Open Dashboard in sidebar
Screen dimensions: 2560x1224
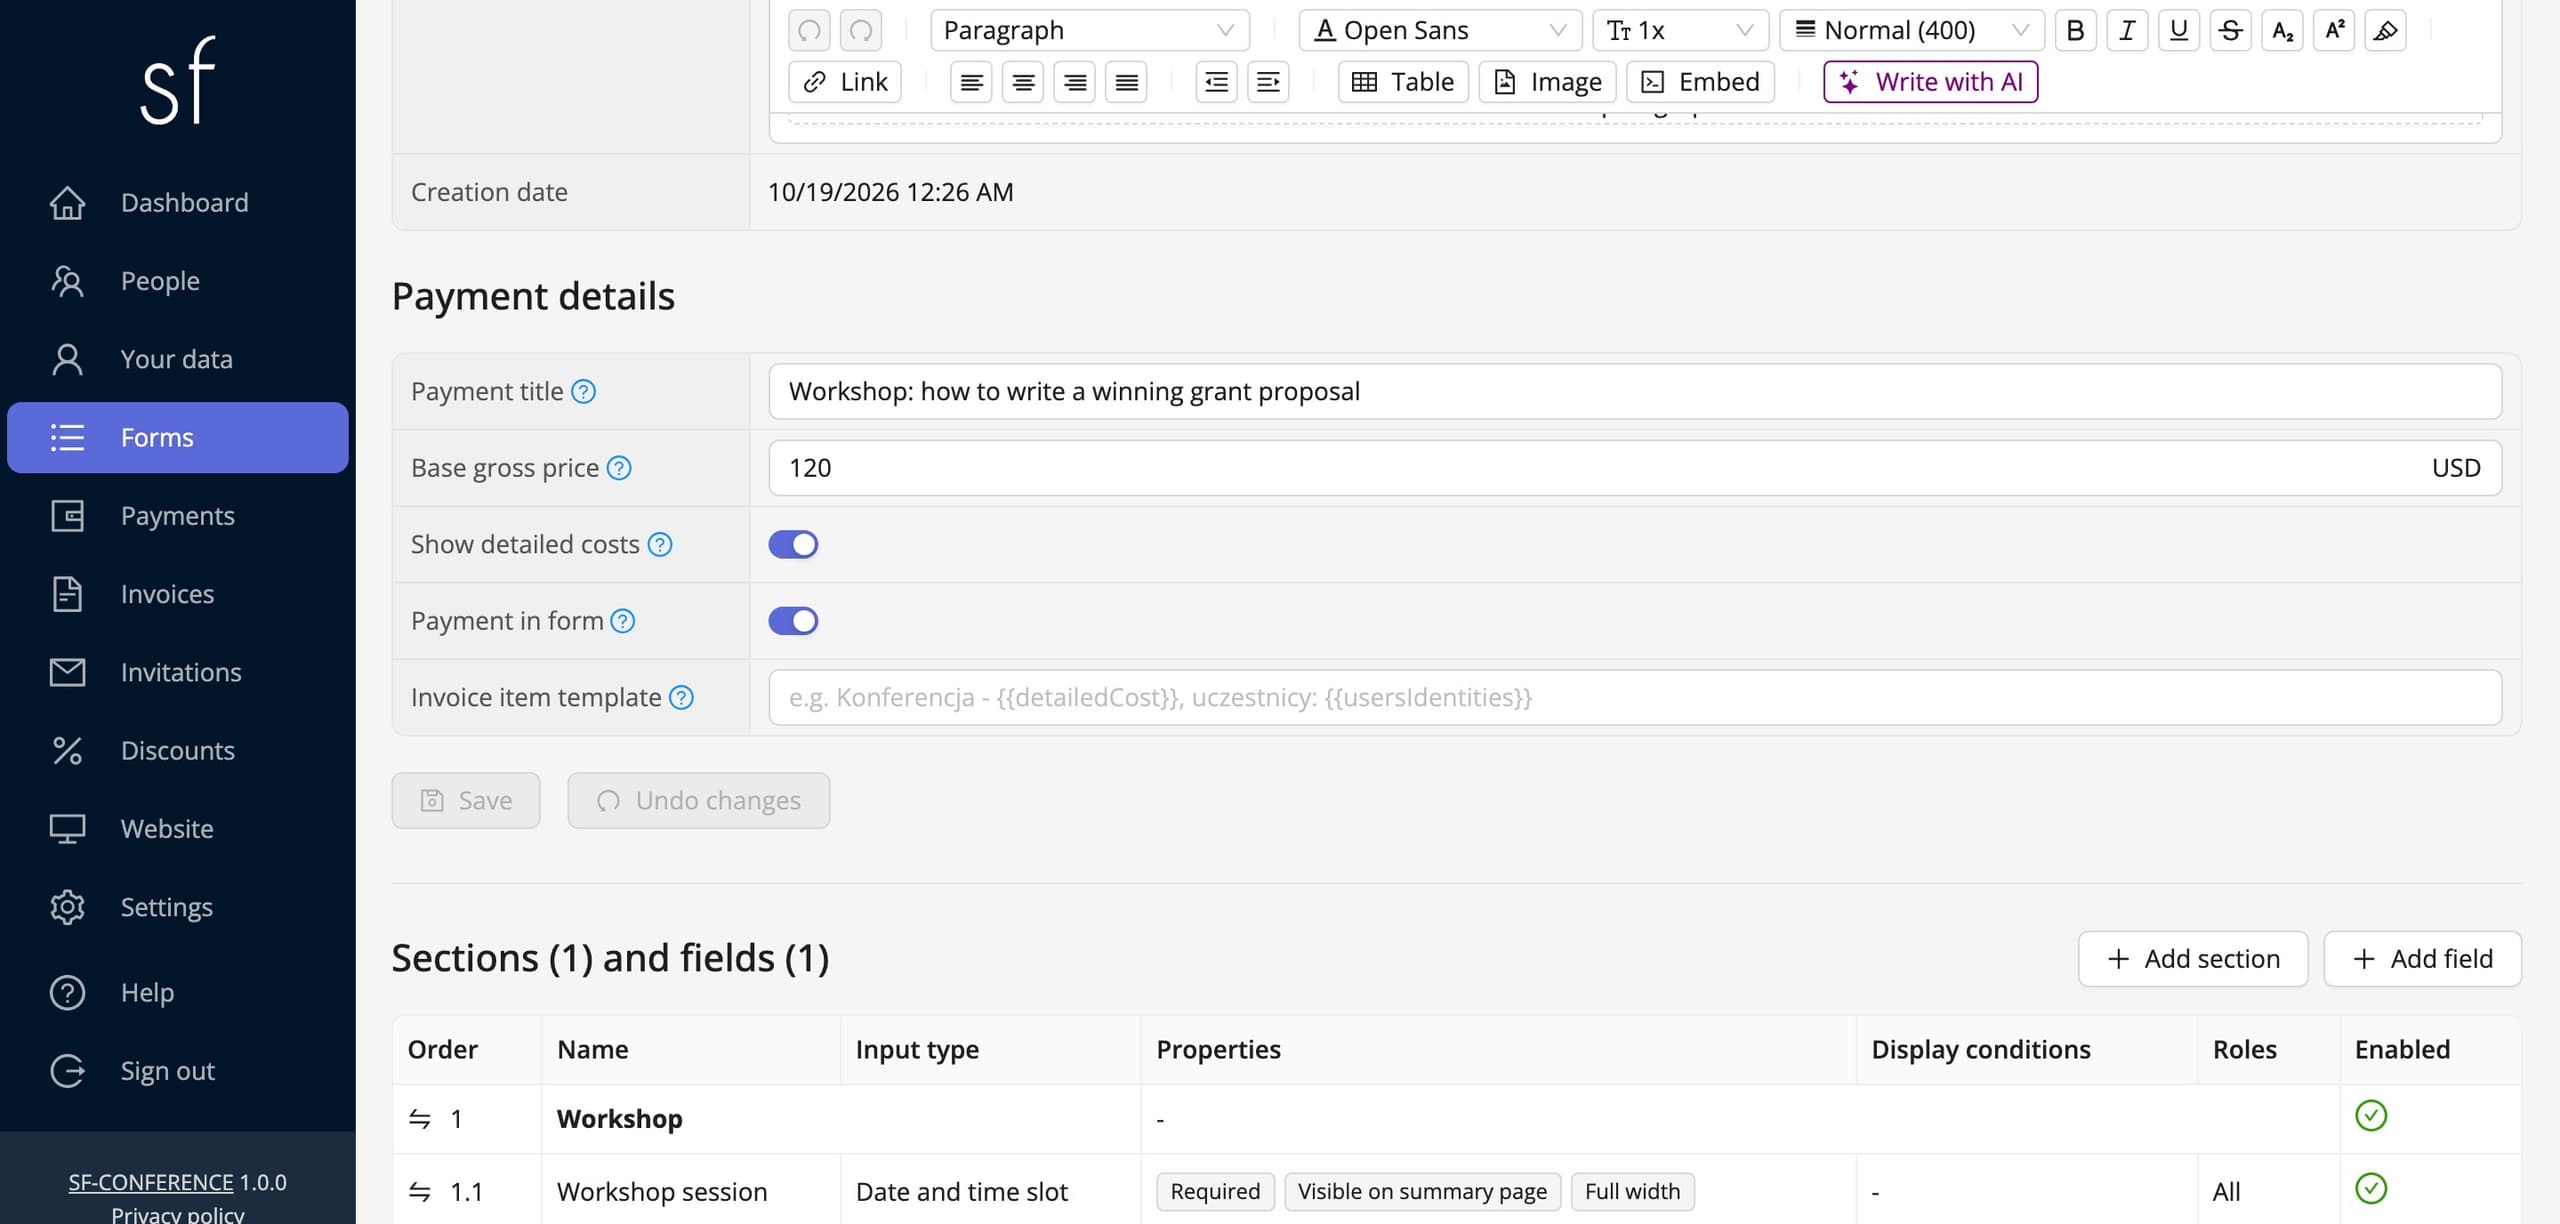coord(178,203)
